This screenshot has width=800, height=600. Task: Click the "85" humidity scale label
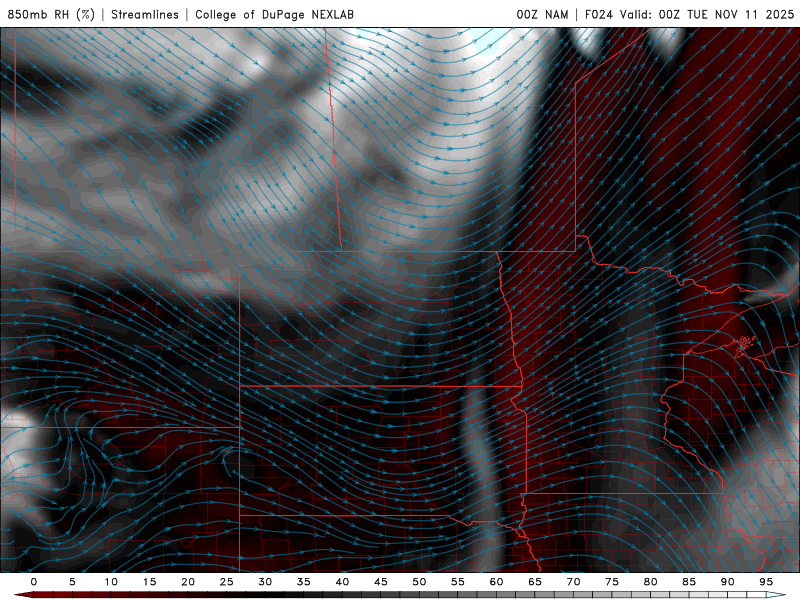coord(689,582)
